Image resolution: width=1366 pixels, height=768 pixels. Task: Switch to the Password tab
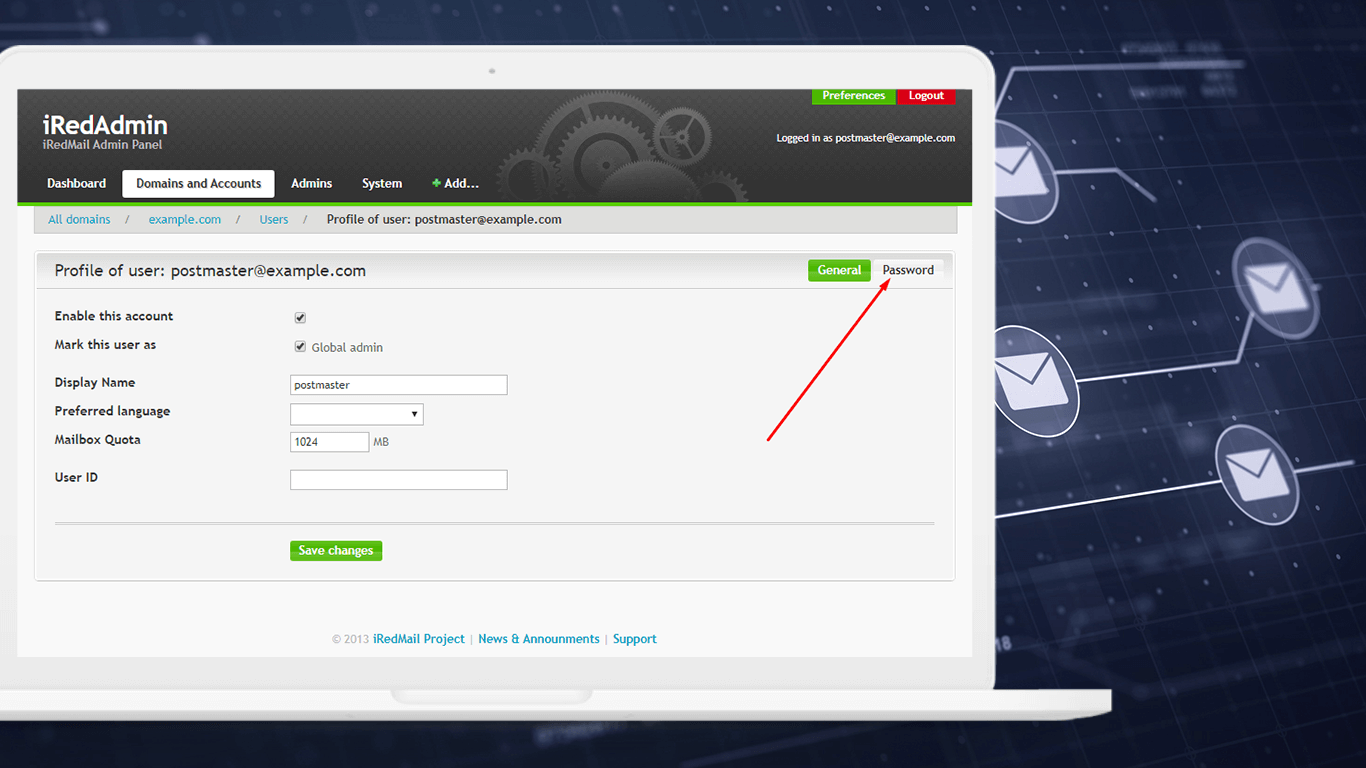point(908,270)
